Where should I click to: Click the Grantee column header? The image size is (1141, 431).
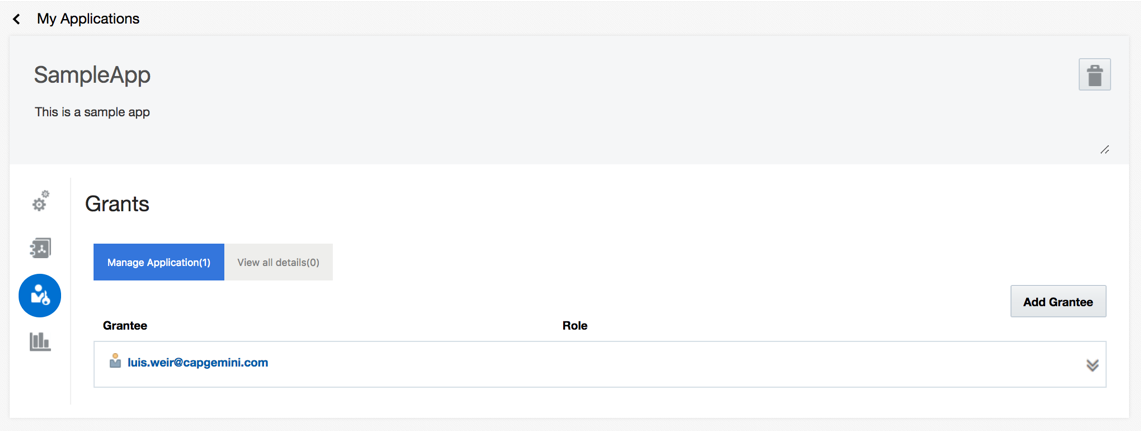(x=125, y=325)
